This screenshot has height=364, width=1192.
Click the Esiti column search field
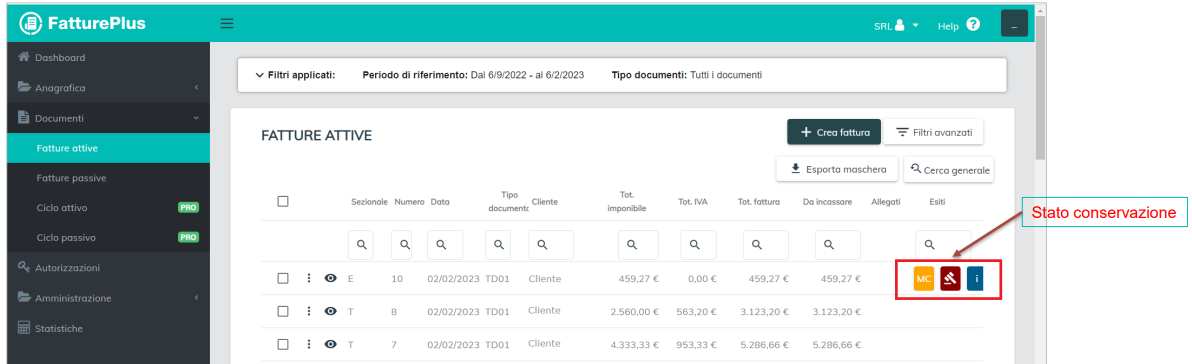tap(943, 245)
